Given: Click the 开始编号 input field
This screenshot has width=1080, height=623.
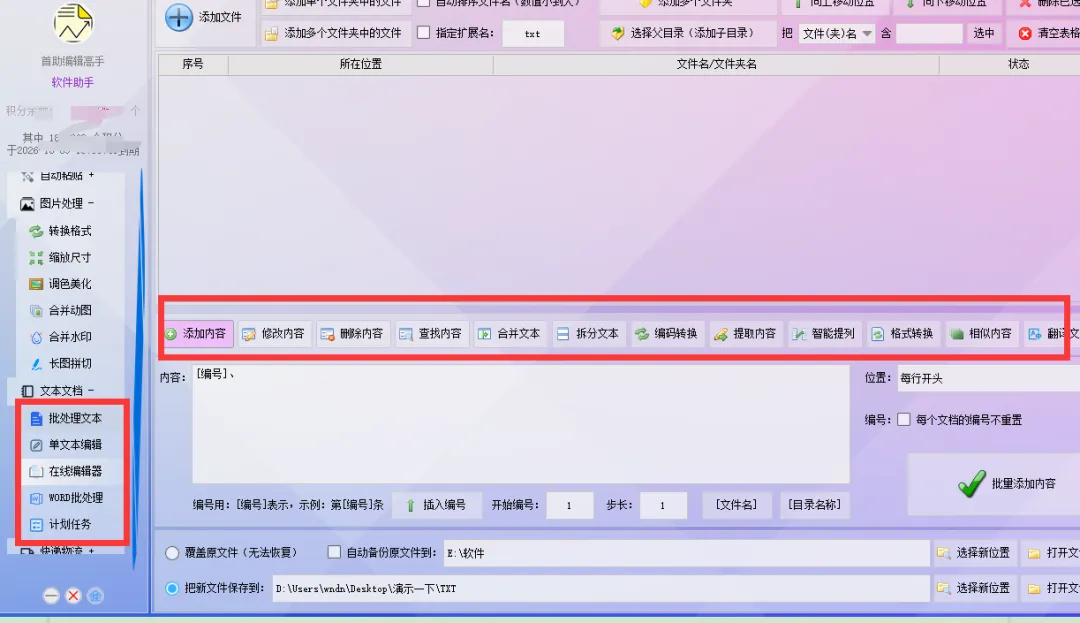Looking at the screenshot, I should point(570,505).
